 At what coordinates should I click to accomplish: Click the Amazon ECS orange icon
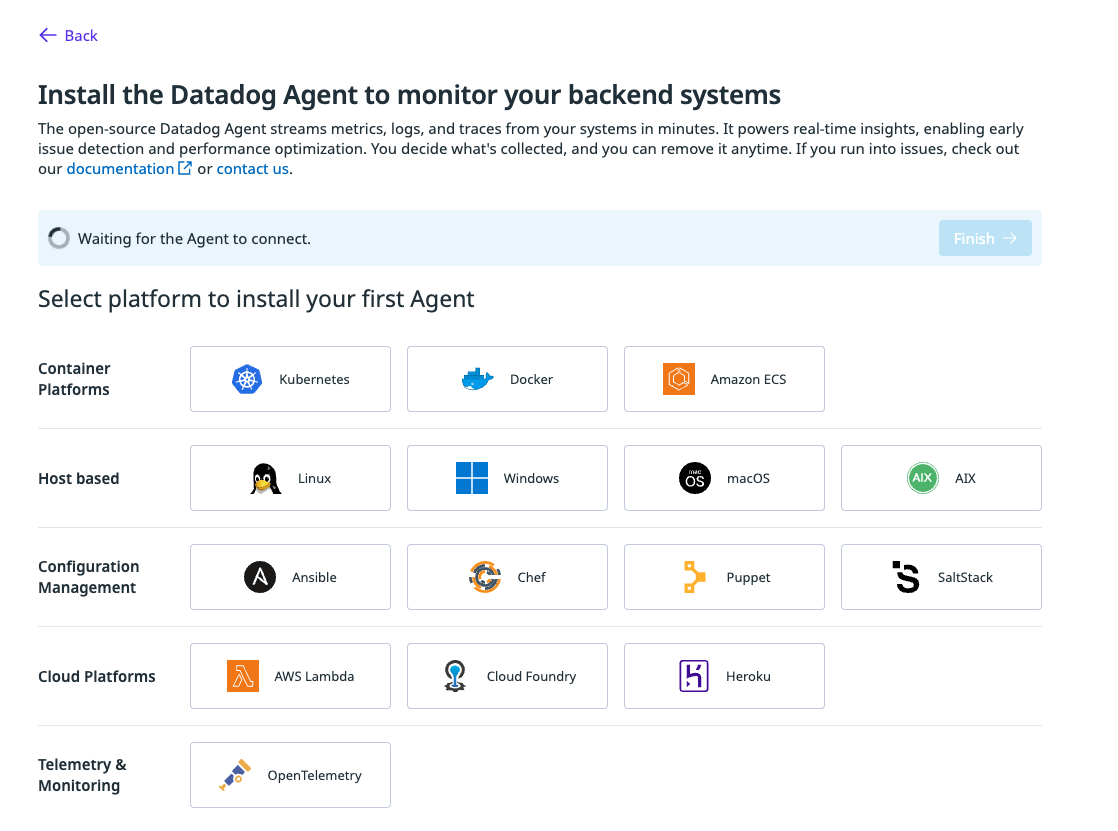pyautogui.click(x=679, y=379)
